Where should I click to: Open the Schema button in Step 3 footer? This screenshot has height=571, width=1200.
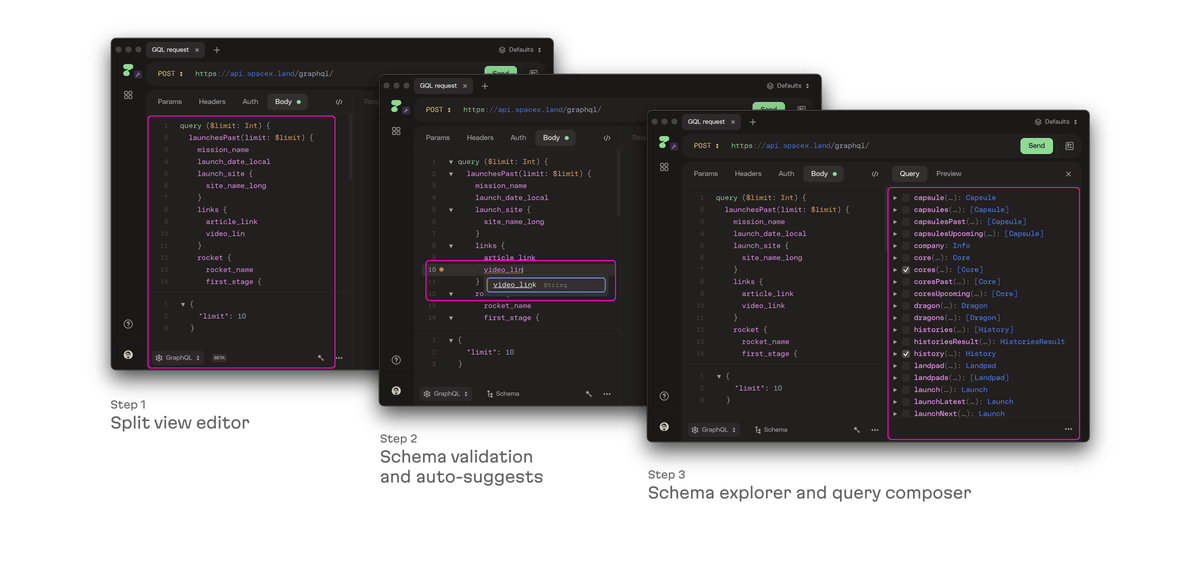tap(771, 430)
